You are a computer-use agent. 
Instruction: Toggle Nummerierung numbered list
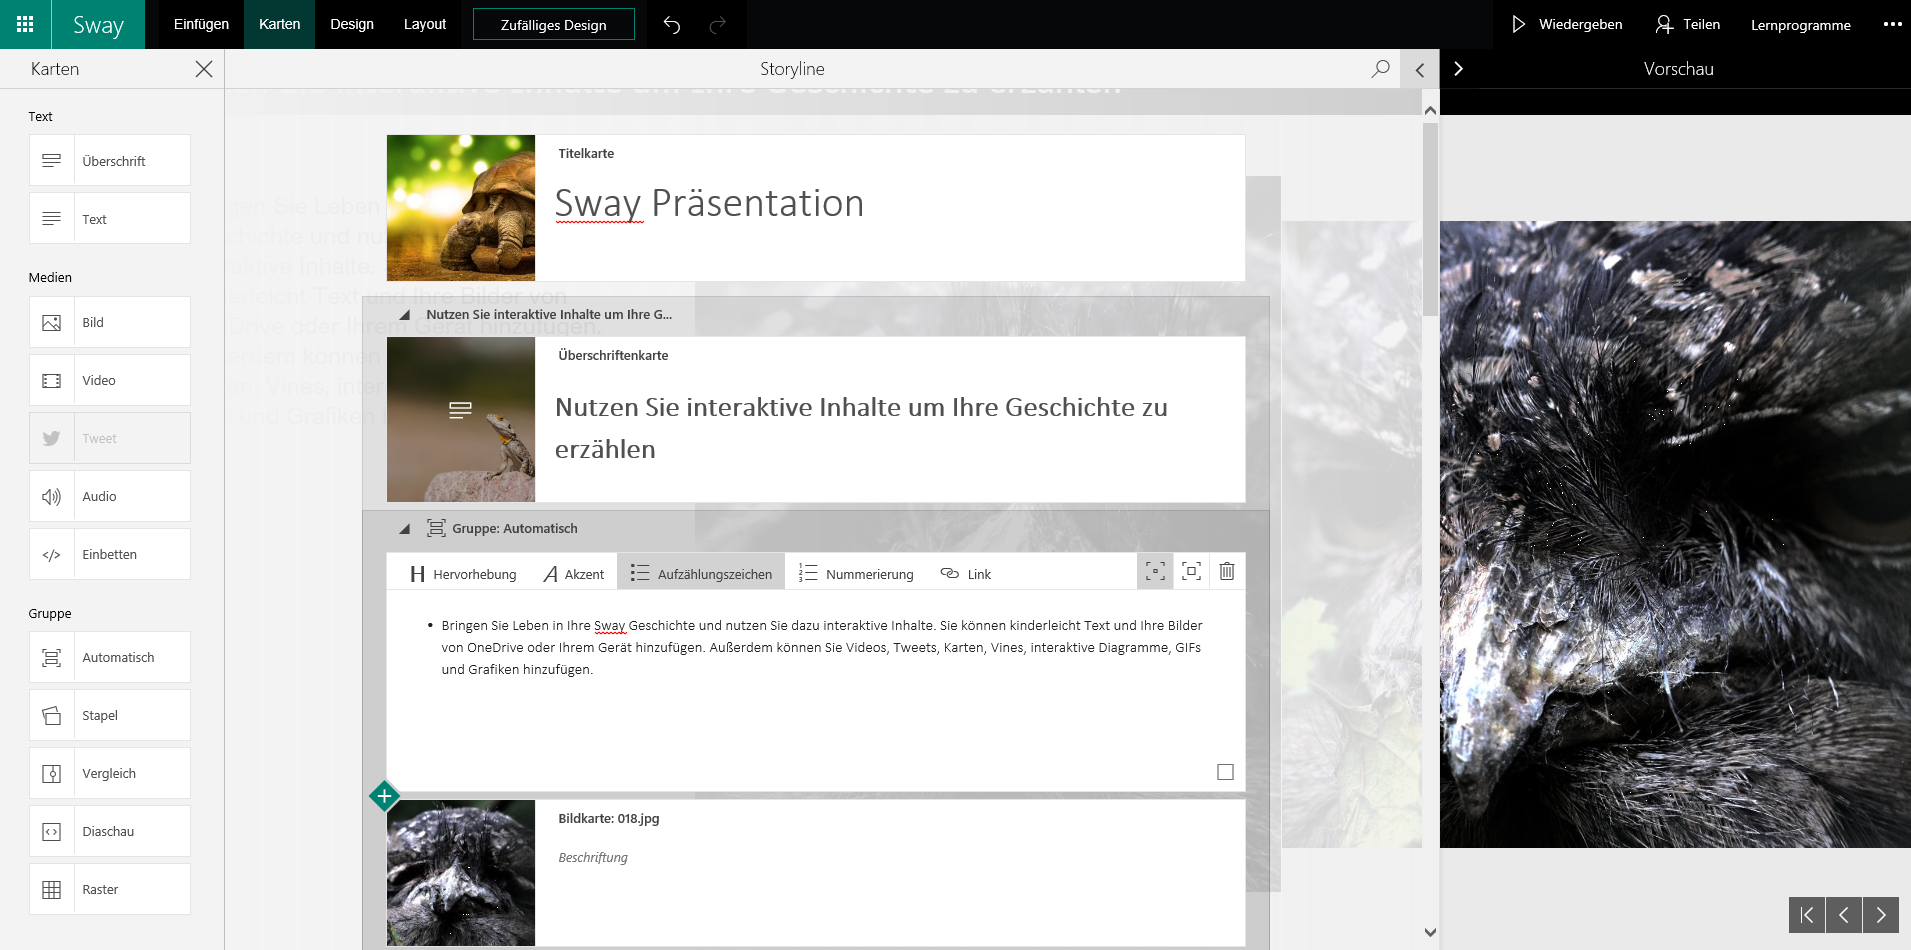pos(856,574)
